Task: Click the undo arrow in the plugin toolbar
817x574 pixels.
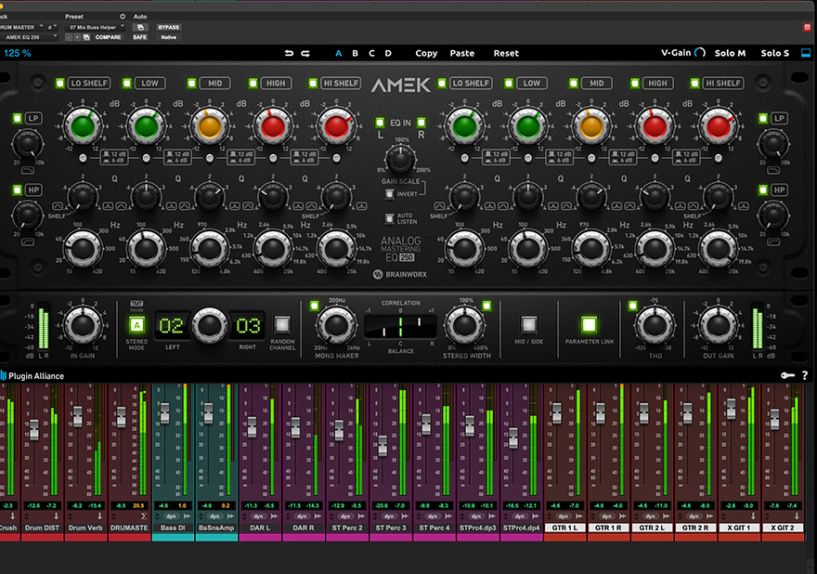Action: click(x=289, y=53)
